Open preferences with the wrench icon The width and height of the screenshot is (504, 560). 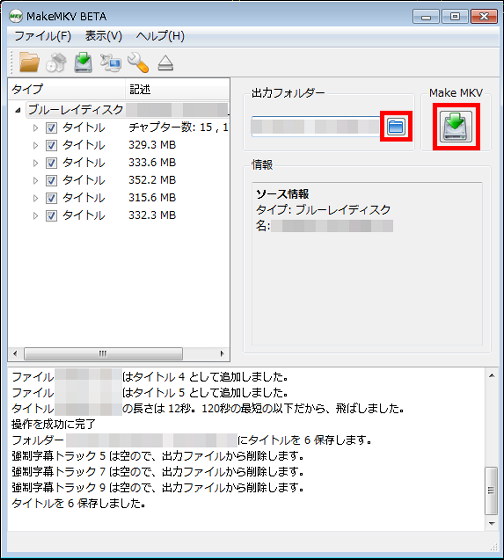tap(138, 62)
